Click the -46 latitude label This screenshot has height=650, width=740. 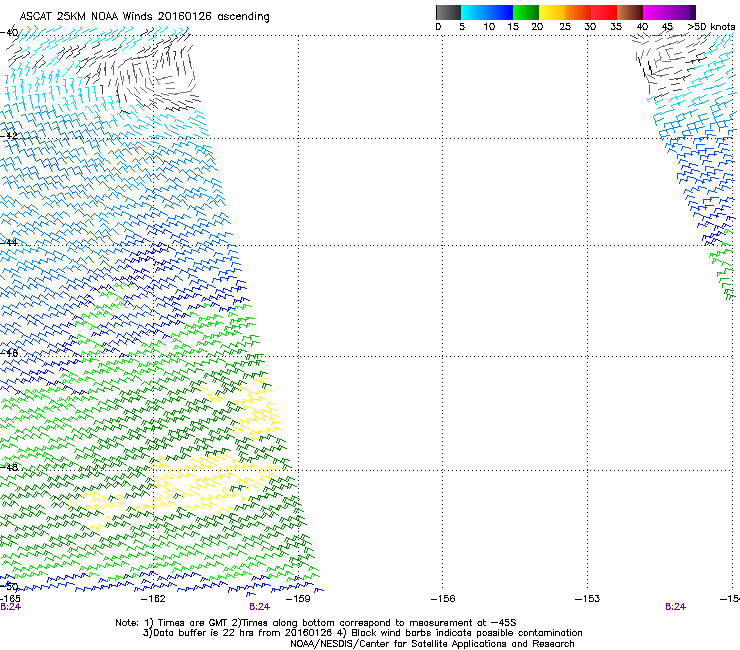pos(9,353)
